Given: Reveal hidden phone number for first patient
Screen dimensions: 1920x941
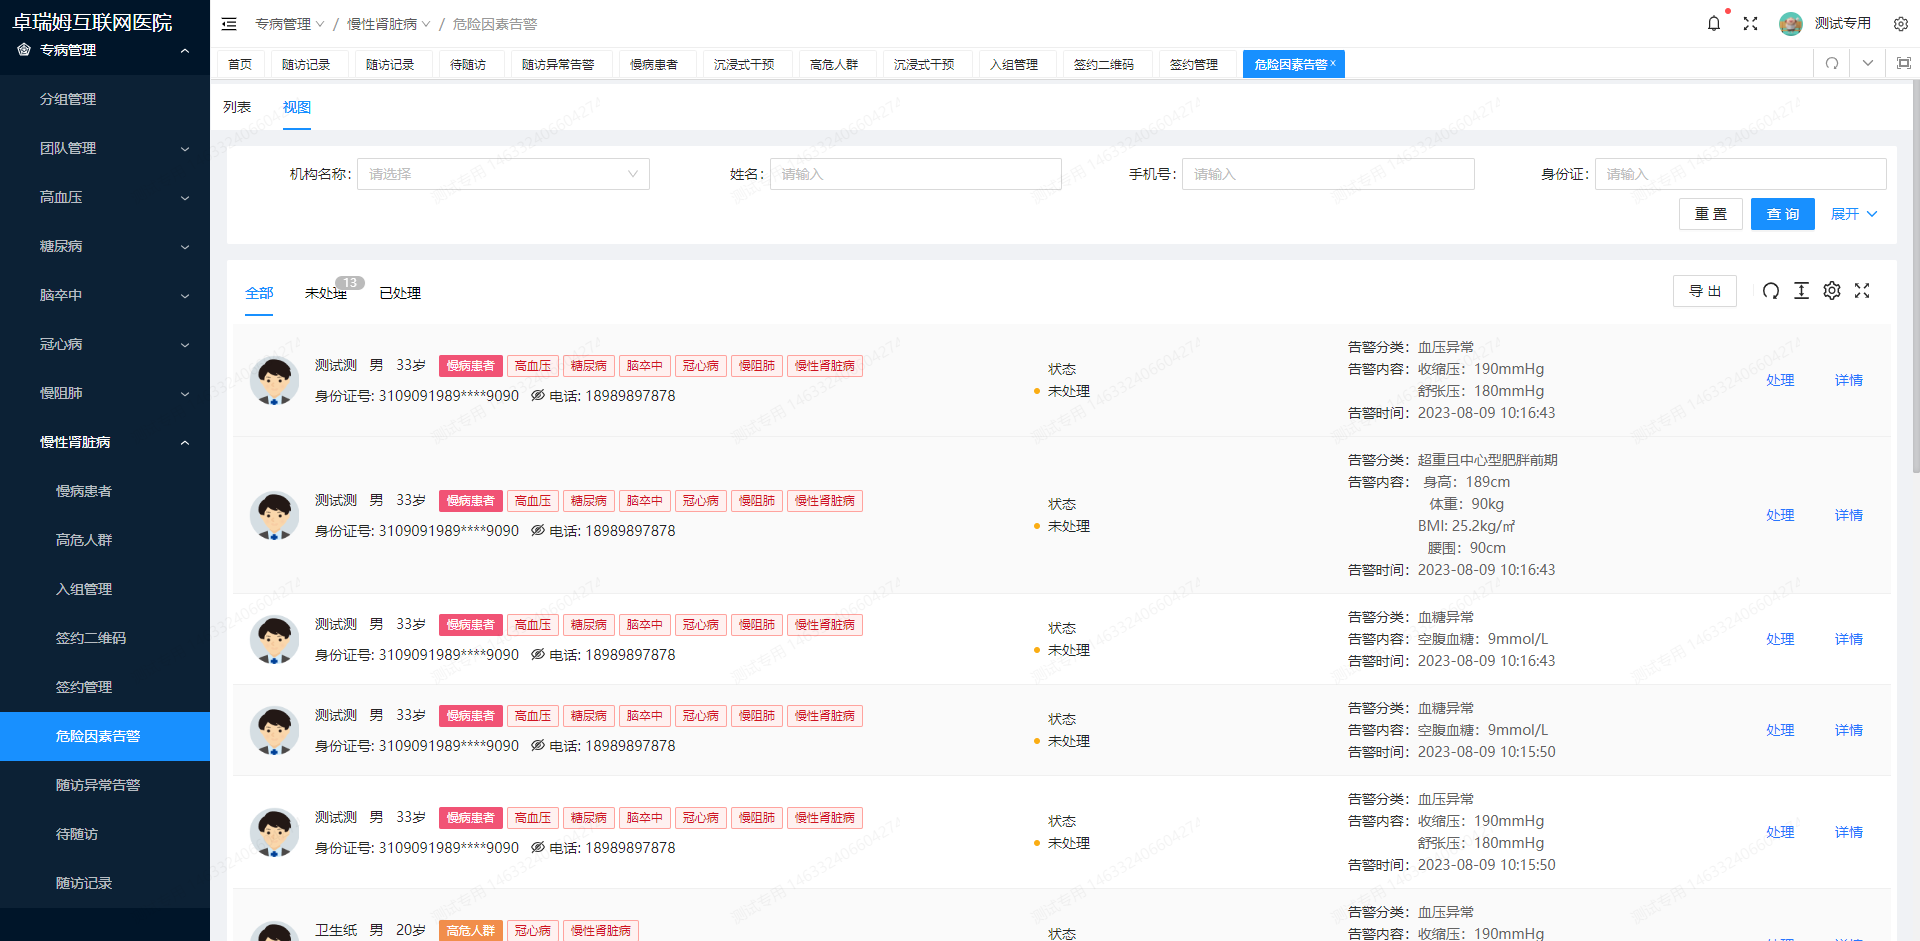Looking at the screenshot, I should (x=538, y=396).
